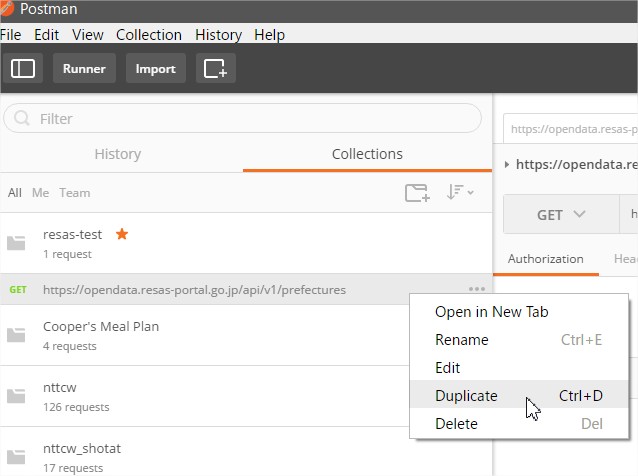
Task: Filter collections by Me
Action: pos(41,192)
